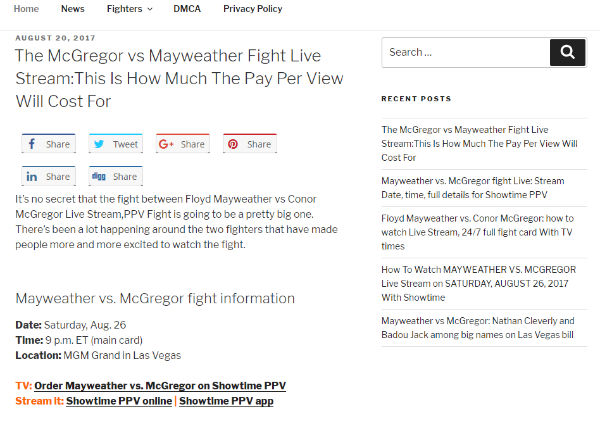The image size is (600, 421).
Task: Open the recent post 'The McGregor vs Mayweather Fight Live Stream'
Action: pyautogui.click(x=479, y=144)
